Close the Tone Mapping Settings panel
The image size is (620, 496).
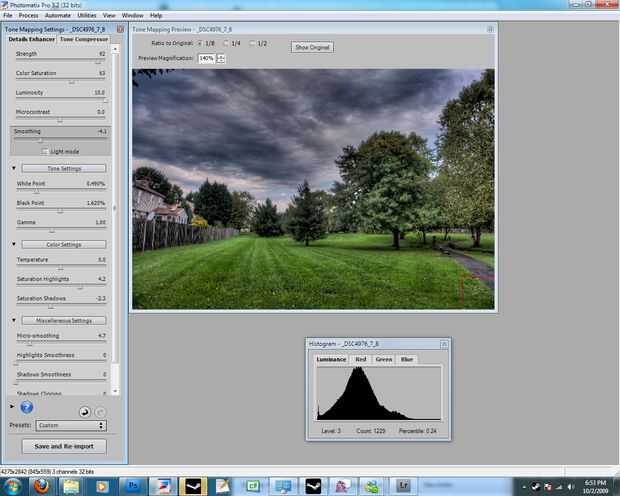[120, 29]
